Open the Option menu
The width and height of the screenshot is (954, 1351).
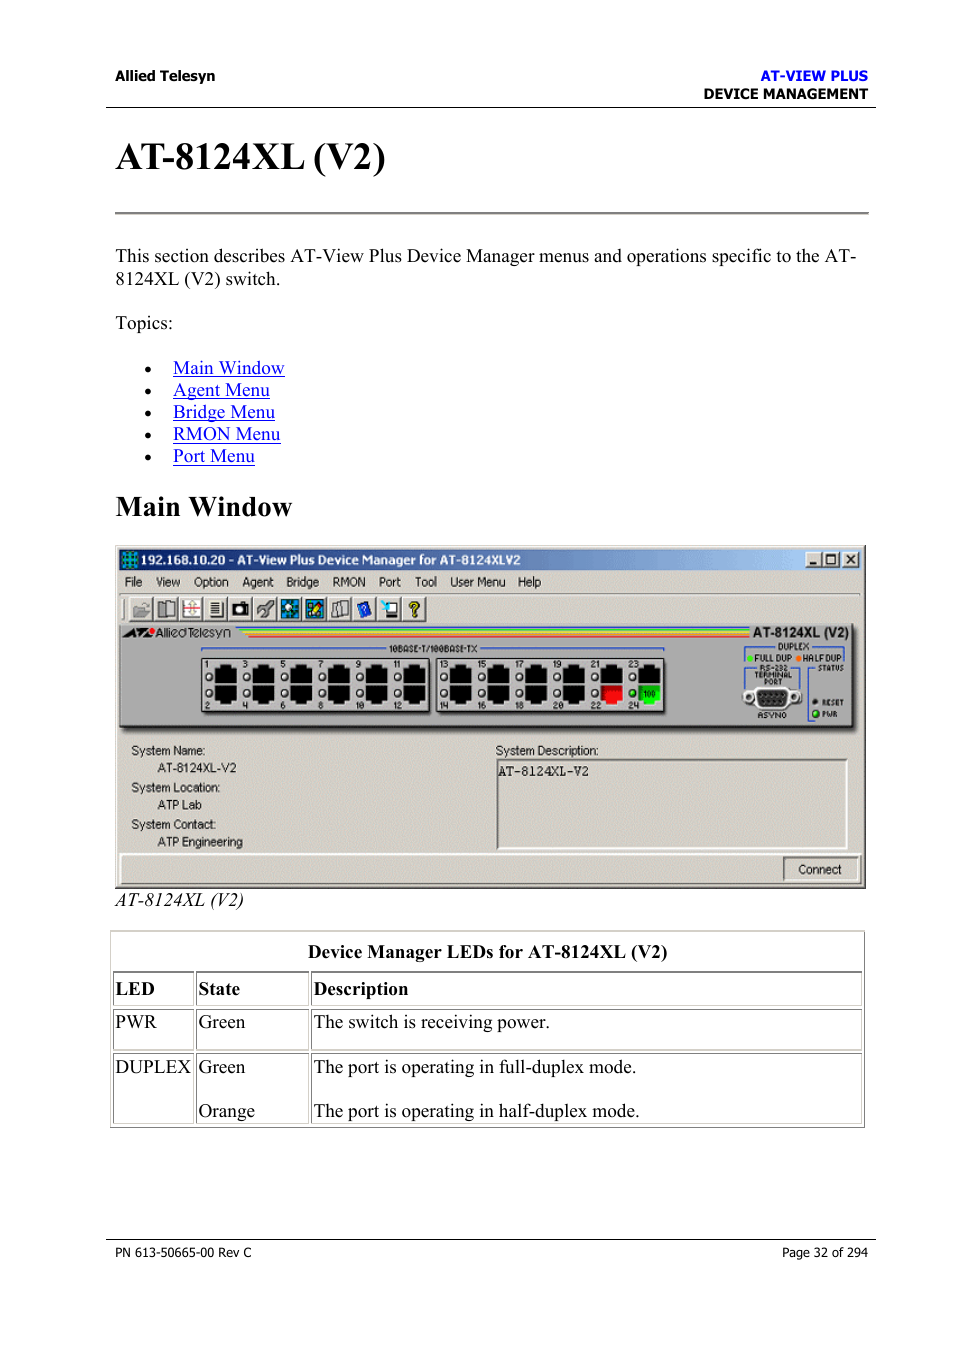tap(211, 582)
